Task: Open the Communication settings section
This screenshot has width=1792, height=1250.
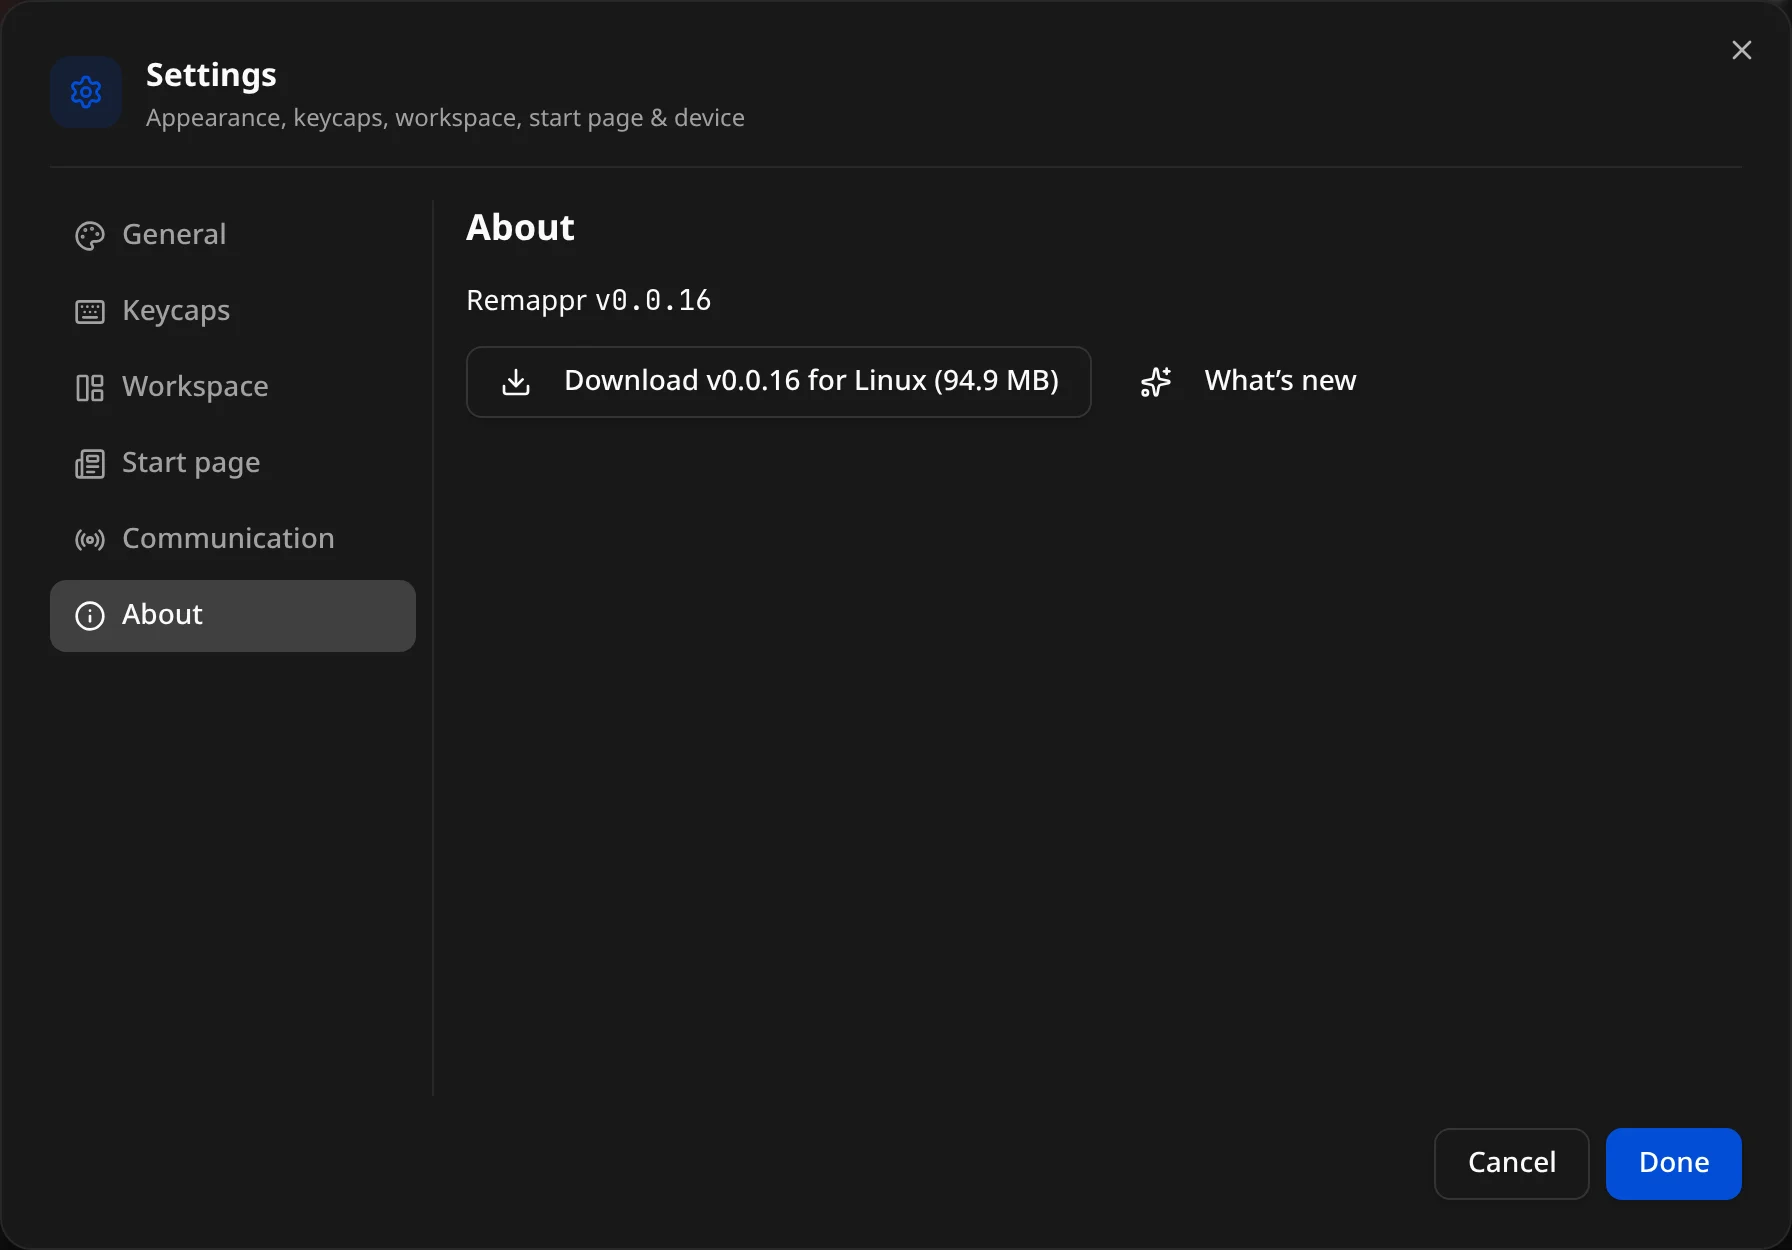Action: [x=232, y=539]
